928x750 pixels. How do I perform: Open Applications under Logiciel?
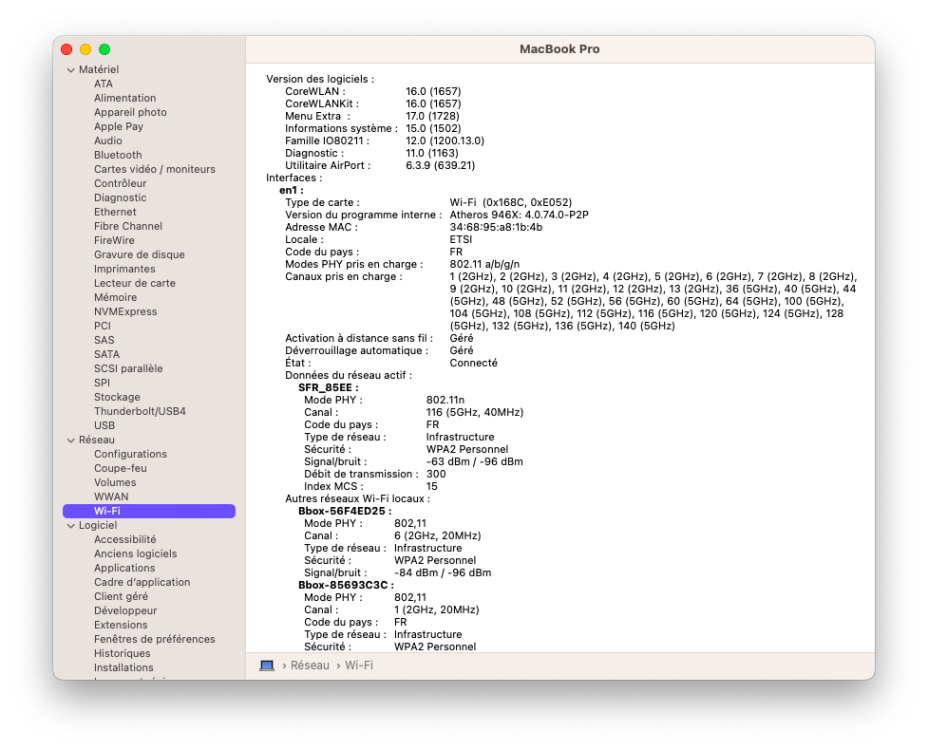click(x=124, y=568)
